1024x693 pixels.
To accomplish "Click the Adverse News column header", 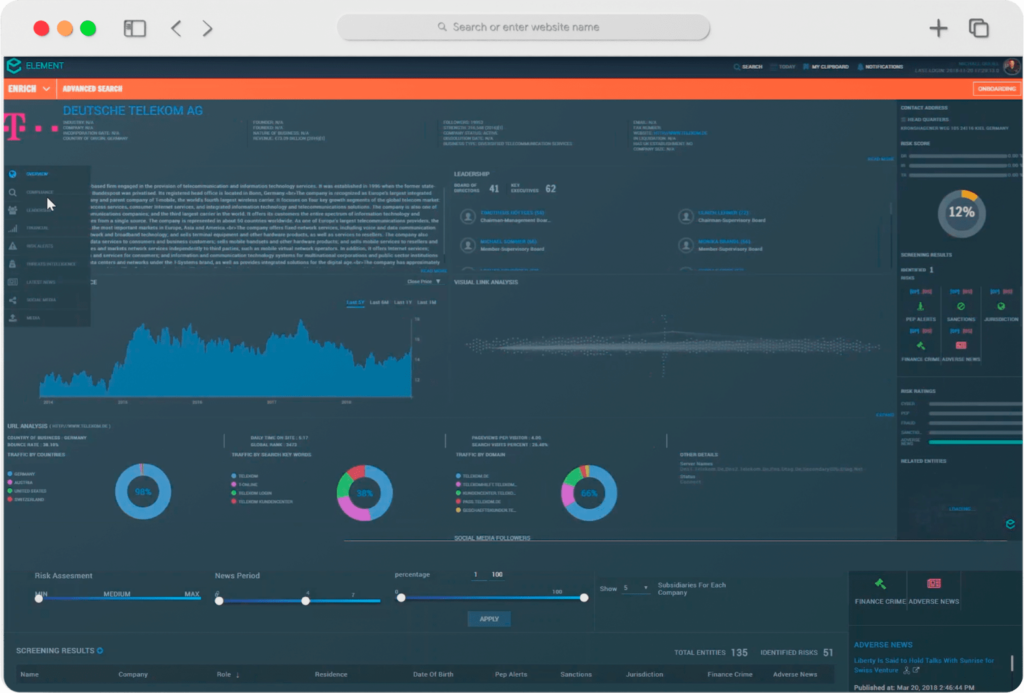I will [x=795, y=675].
